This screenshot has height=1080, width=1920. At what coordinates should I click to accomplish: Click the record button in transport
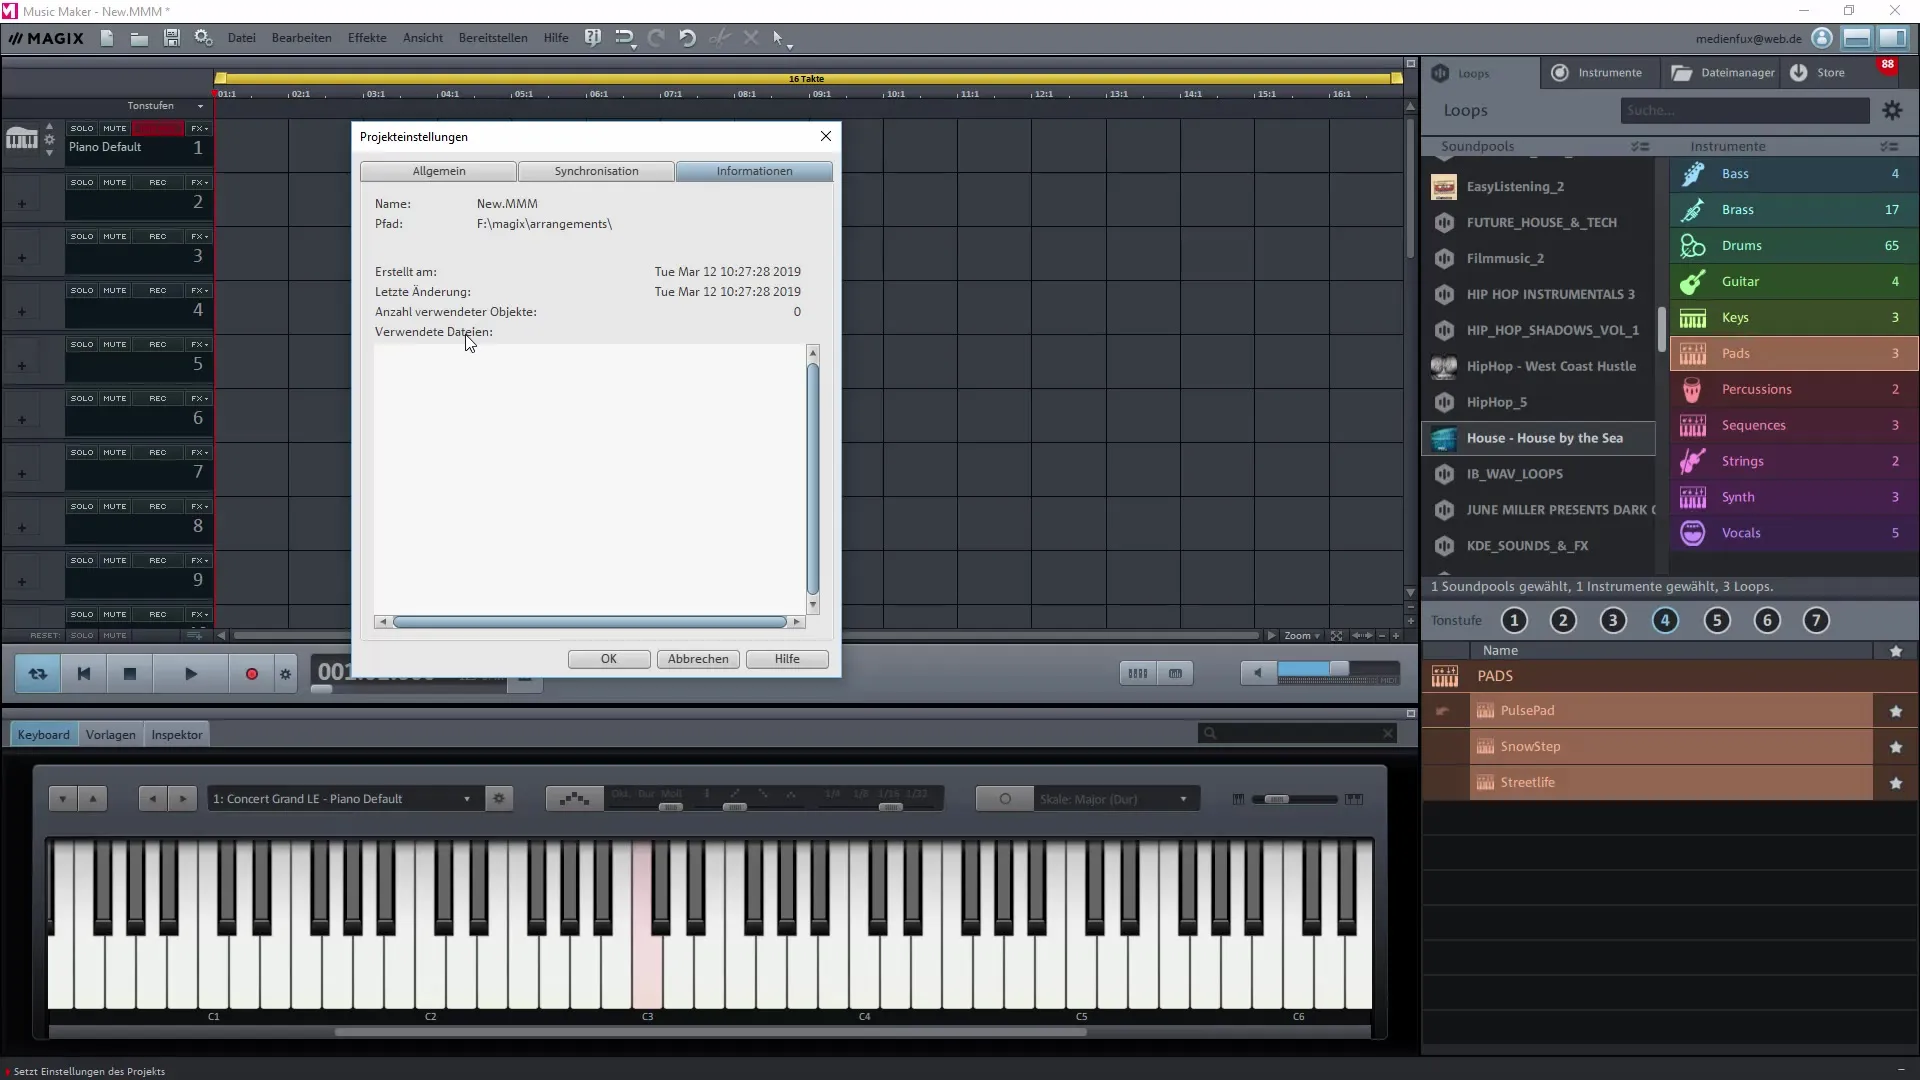(251, 674)
